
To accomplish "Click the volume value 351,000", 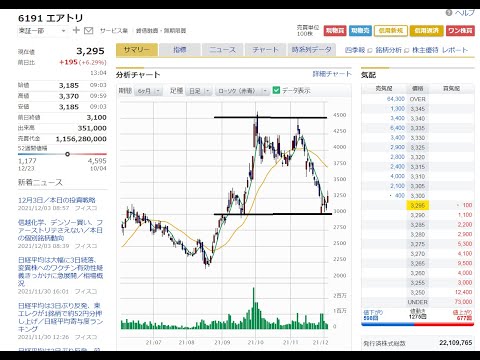I will [x=92, y=128].
